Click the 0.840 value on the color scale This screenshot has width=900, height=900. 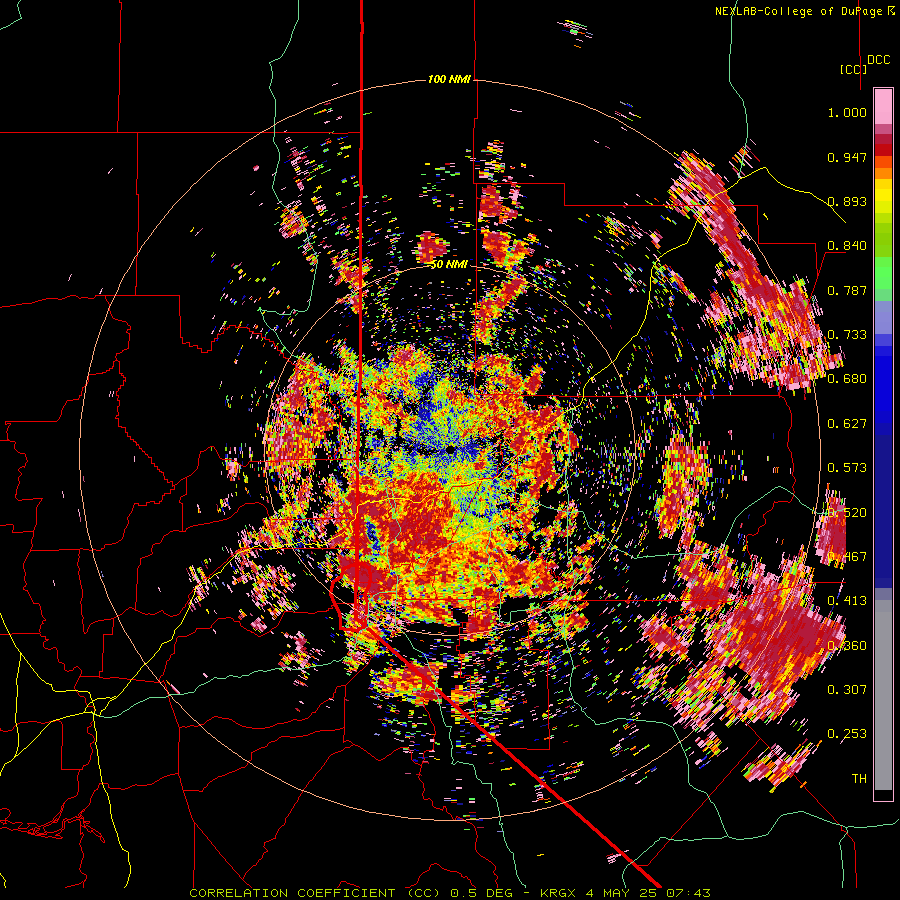(x=847, y=246)
